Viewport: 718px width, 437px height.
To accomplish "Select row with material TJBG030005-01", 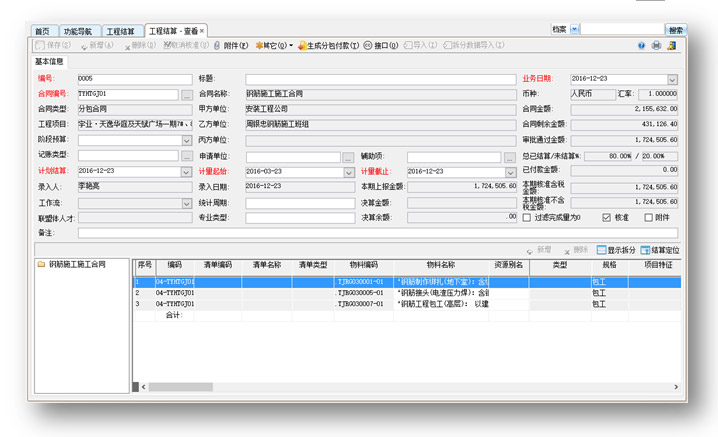I will tap(407, 293).
